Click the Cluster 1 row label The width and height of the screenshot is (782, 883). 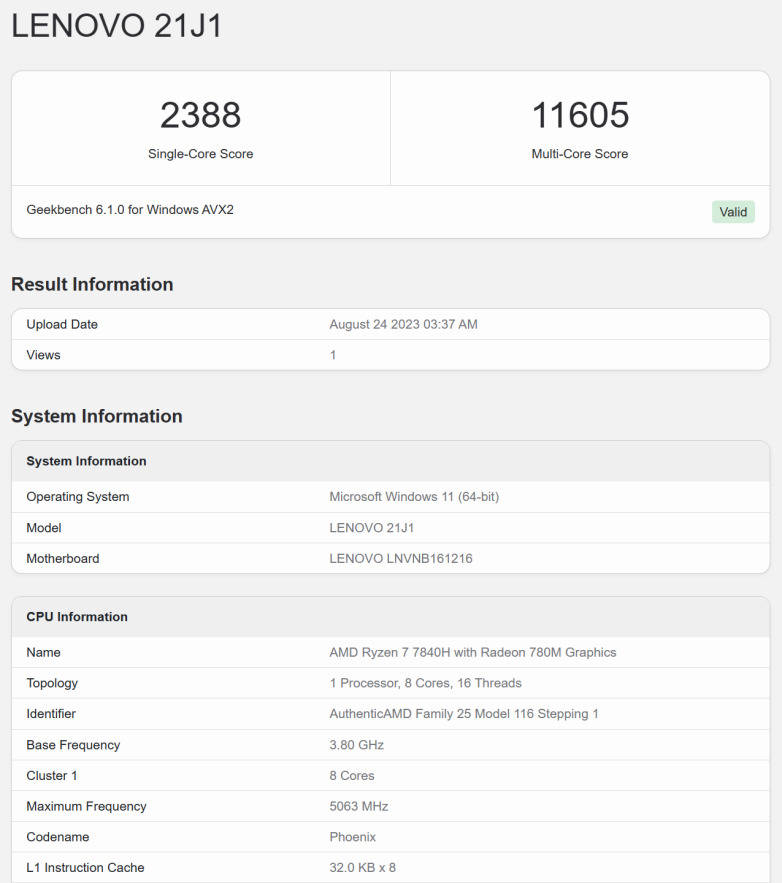[52, 775]
